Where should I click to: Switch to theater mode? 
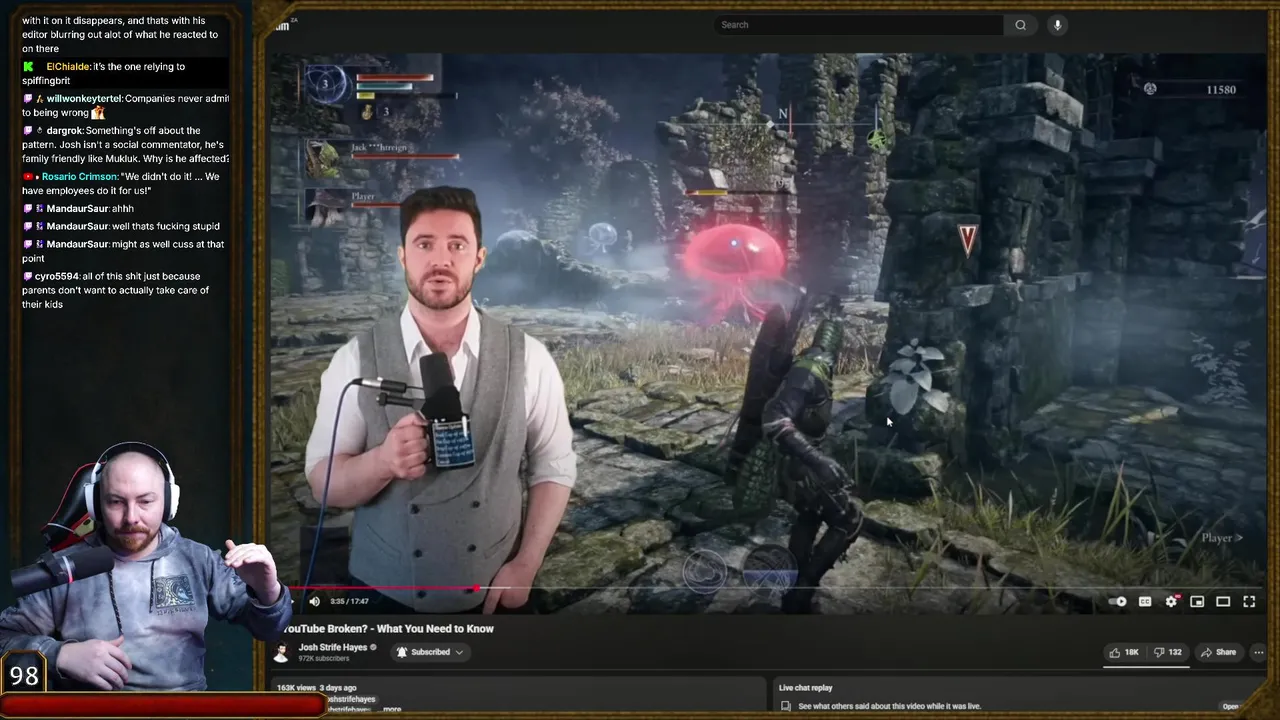coord(1223,601)
